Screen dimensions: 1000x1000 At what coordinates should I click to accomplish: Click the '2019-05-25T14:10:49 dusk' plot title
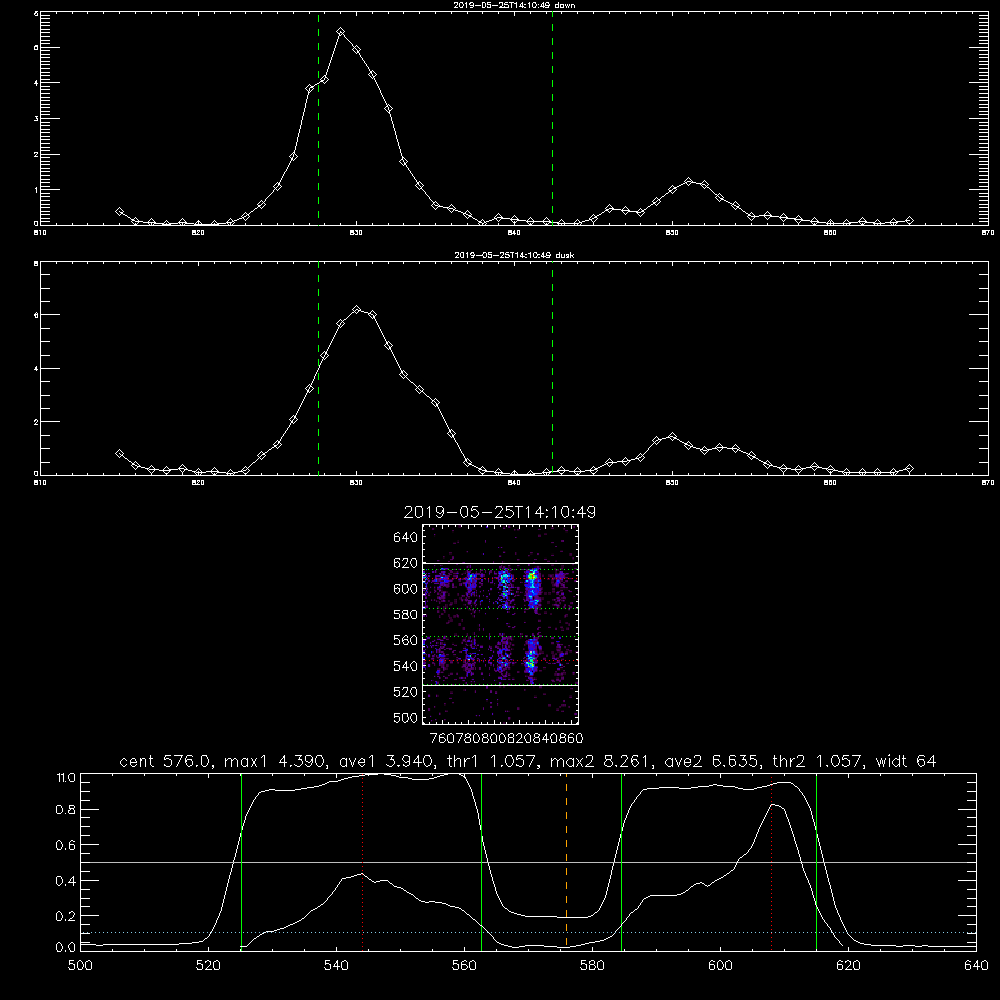point(515,255)
